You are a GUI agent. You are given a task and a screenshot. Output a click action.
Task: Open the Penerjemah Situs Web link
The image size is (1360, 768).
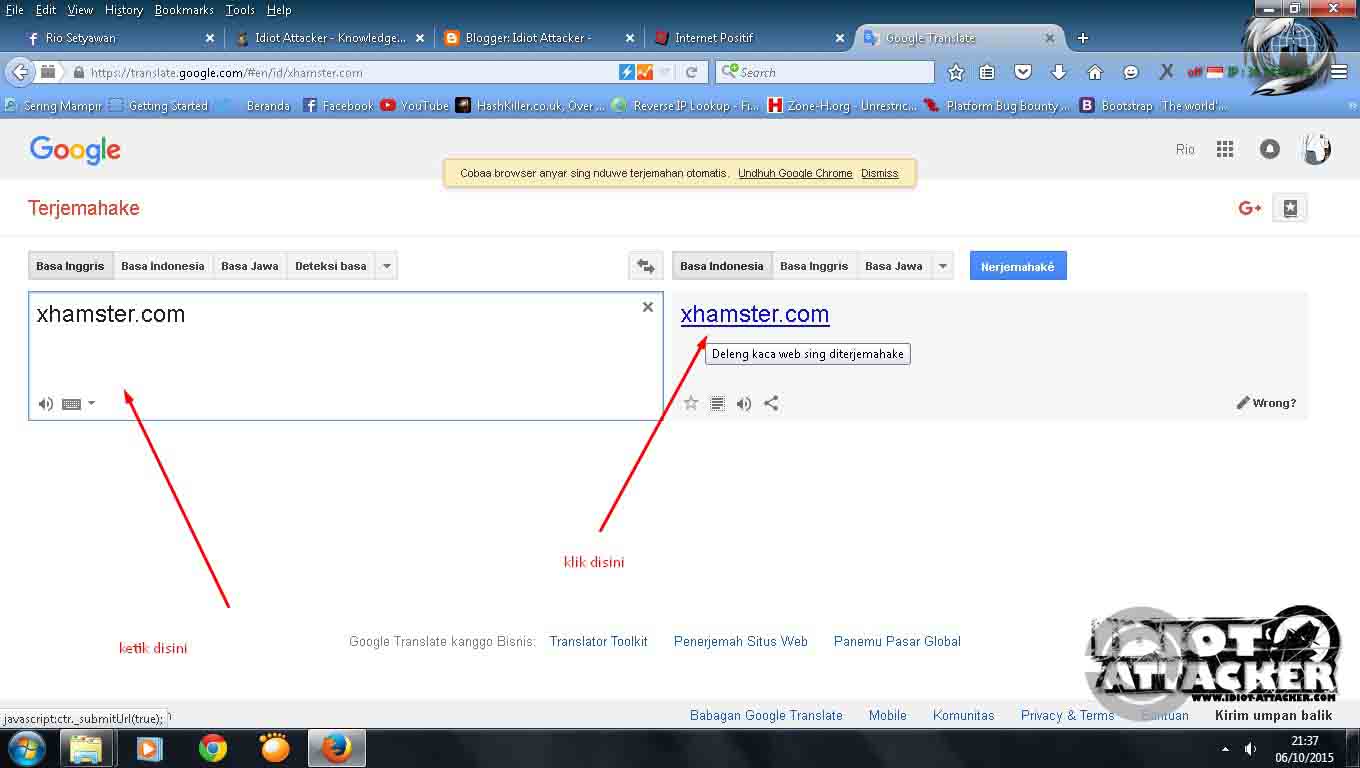click(741, 642)
